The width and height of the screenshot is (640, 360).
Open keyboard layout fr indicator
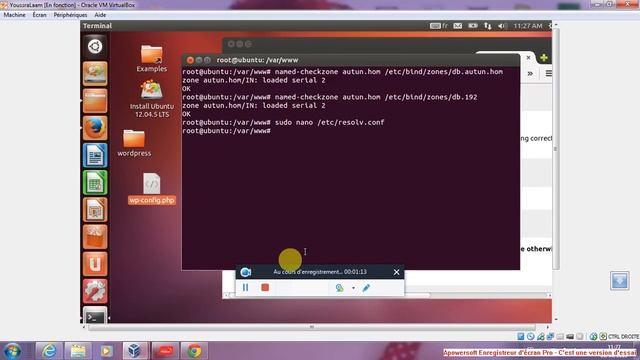pyautogui.click(x=439, y=26)
